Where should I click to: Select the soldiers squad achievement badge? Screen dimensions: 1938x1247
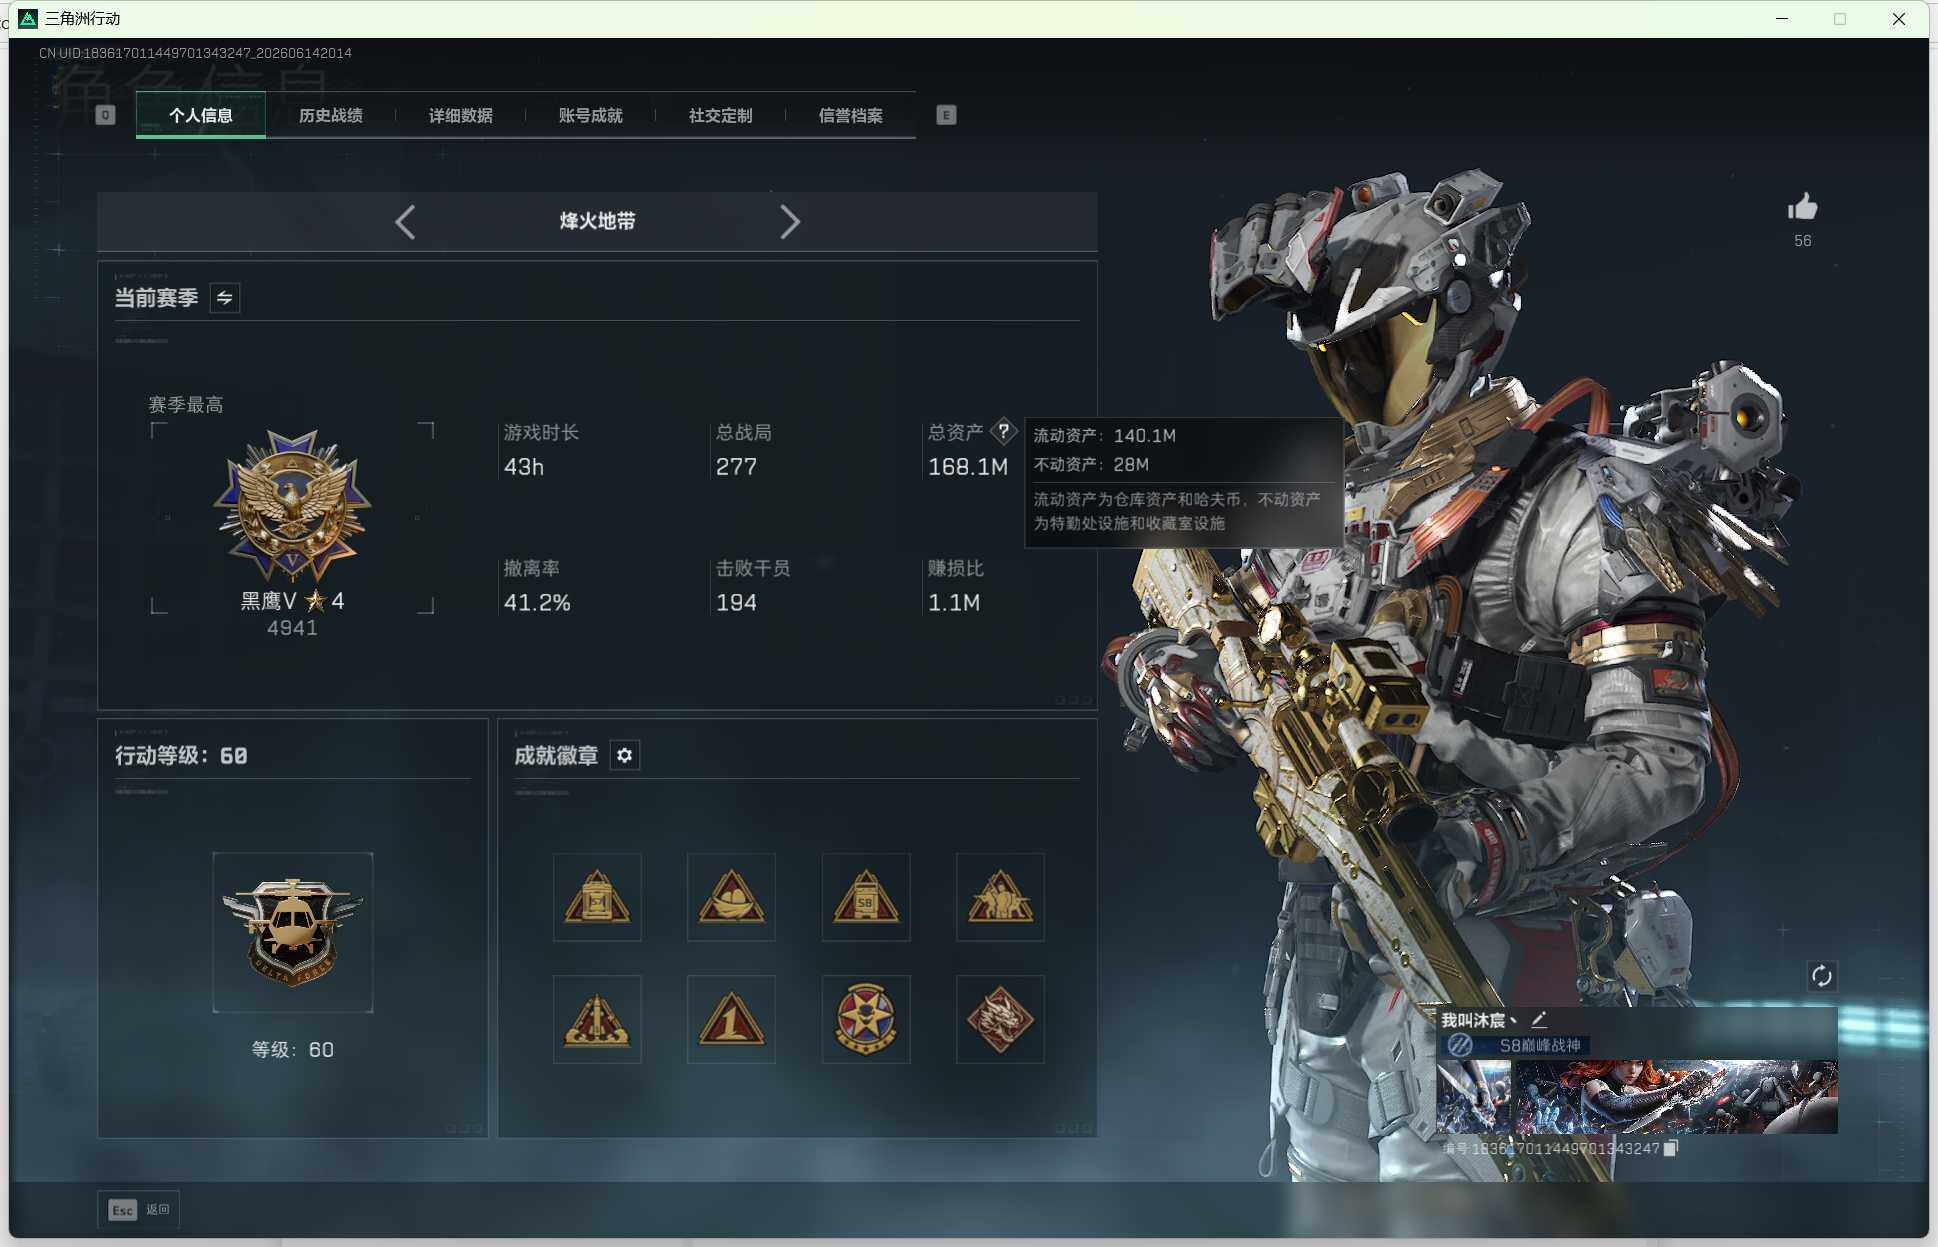pyautogui.click(x=1000, y=897)
